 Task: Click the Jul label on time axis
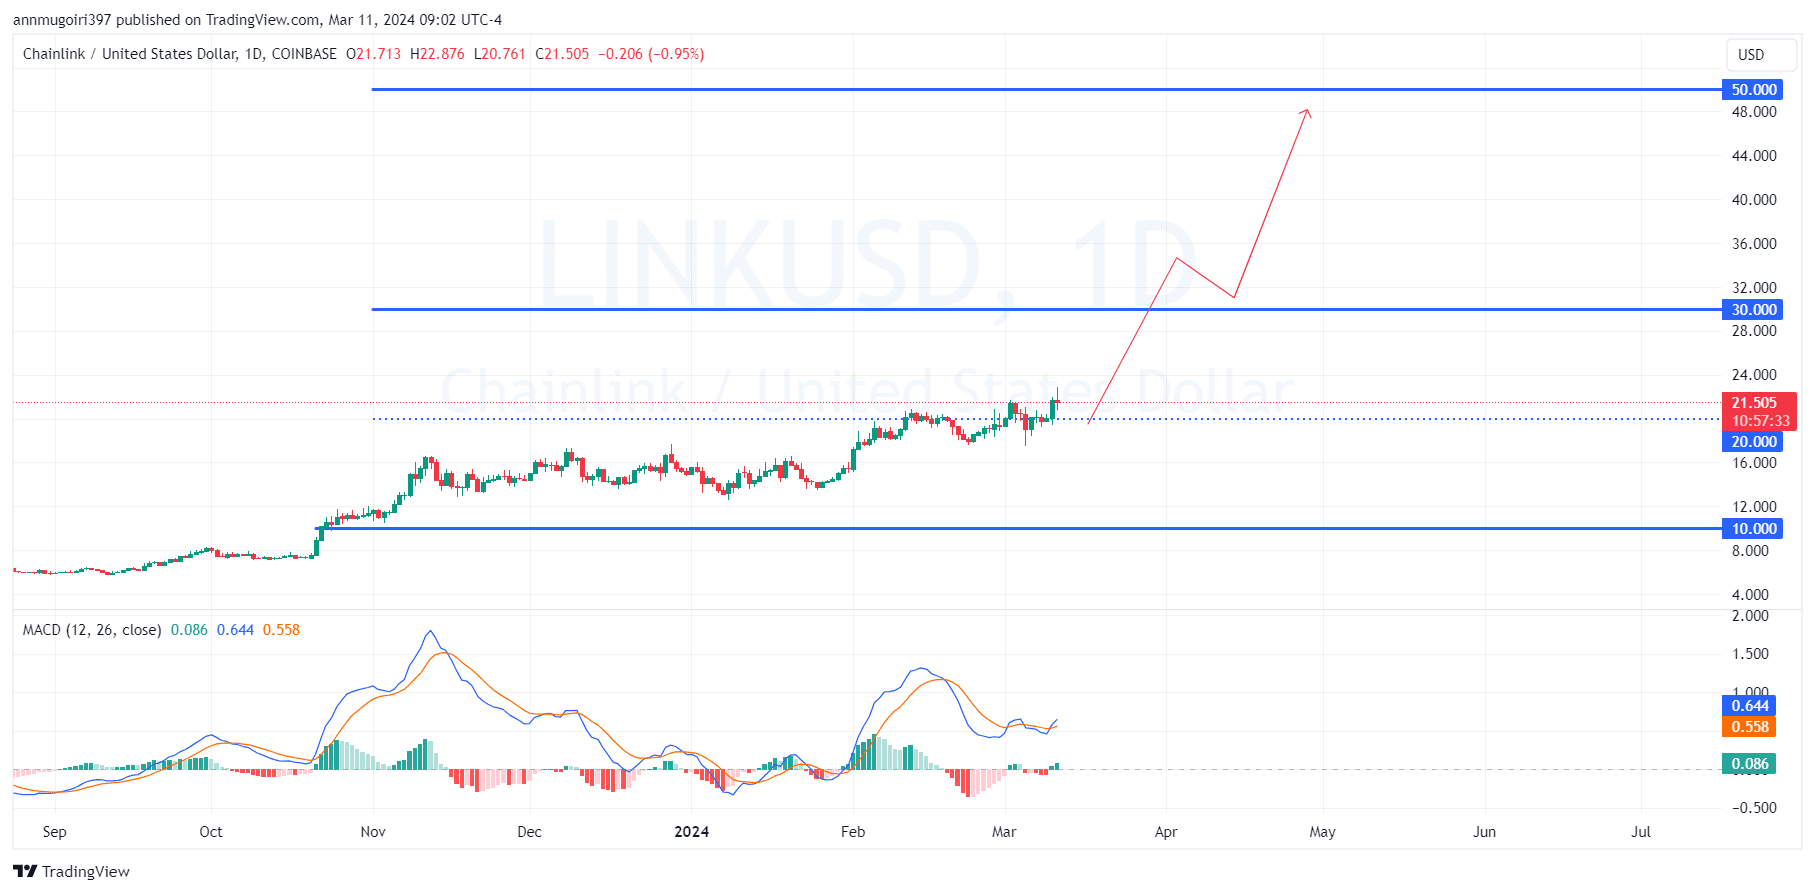pos(1641,832)
